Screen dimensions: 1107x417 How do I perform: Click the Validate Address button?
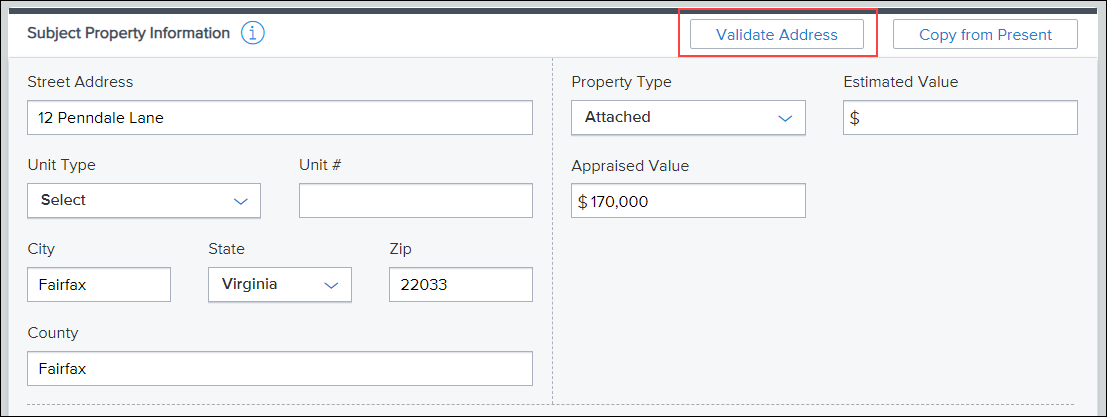point(777,35)
